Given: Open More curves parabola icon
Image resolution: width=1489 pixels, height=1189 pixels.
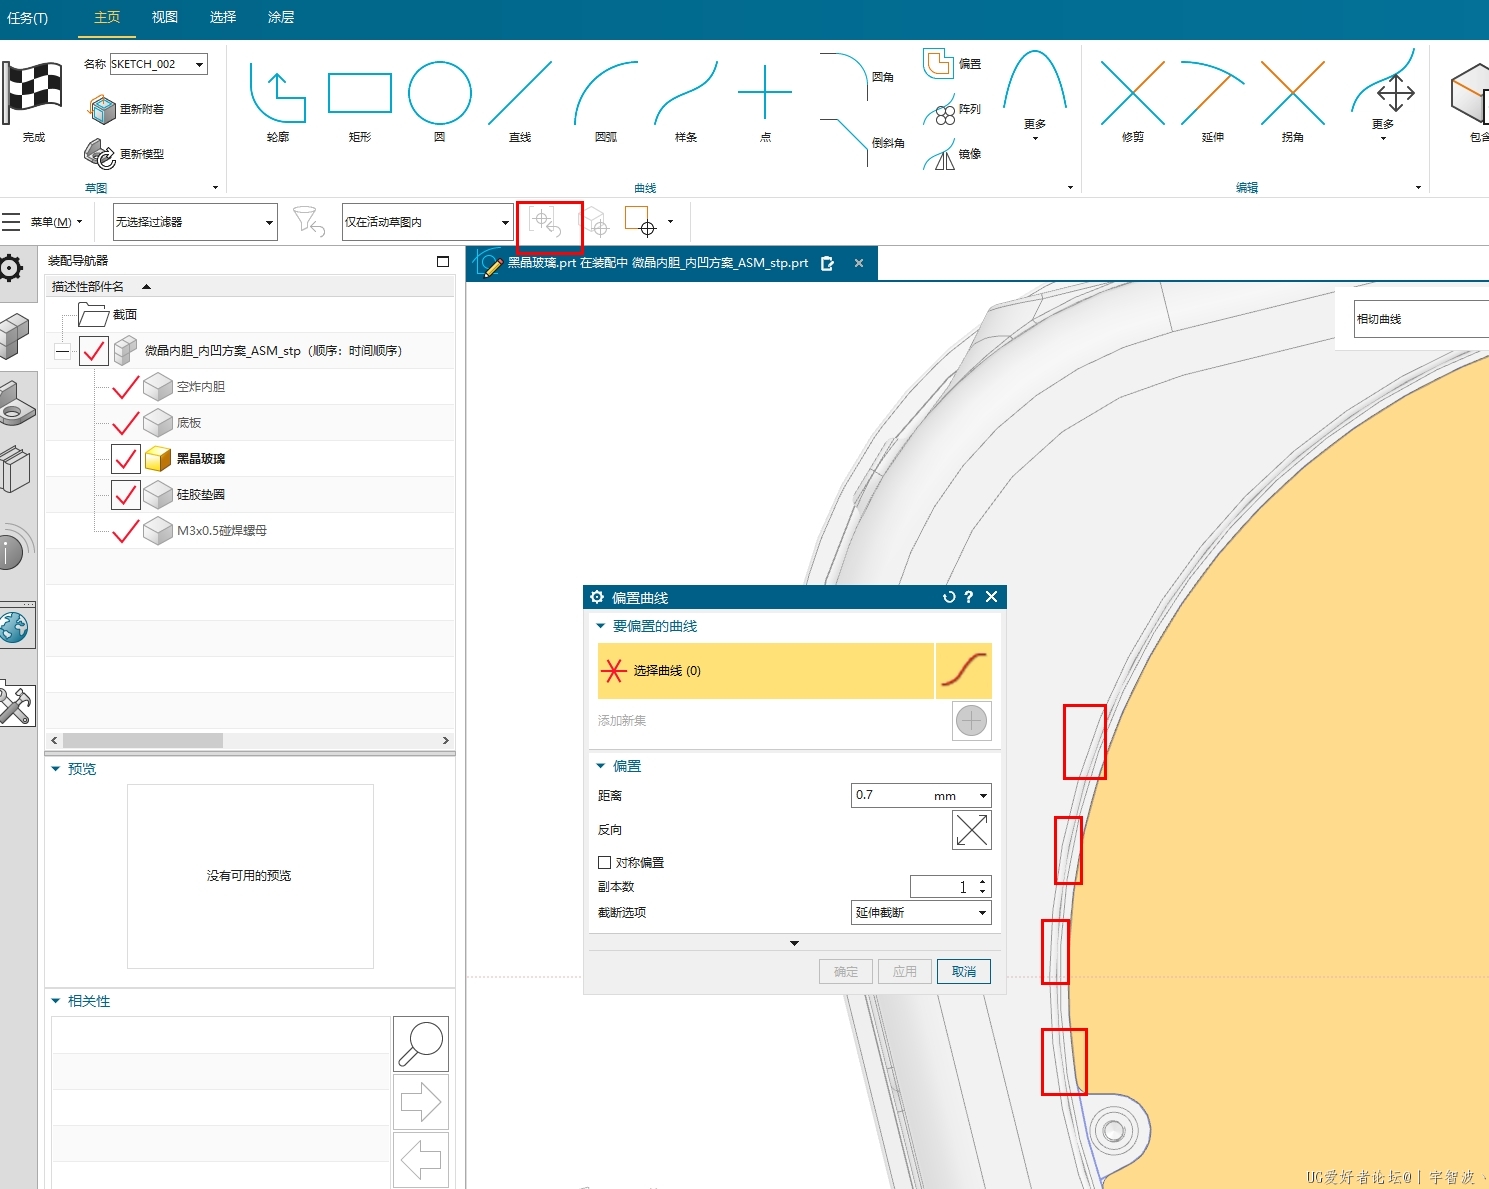Looking at the screenshot, I should coord(1035,80).
